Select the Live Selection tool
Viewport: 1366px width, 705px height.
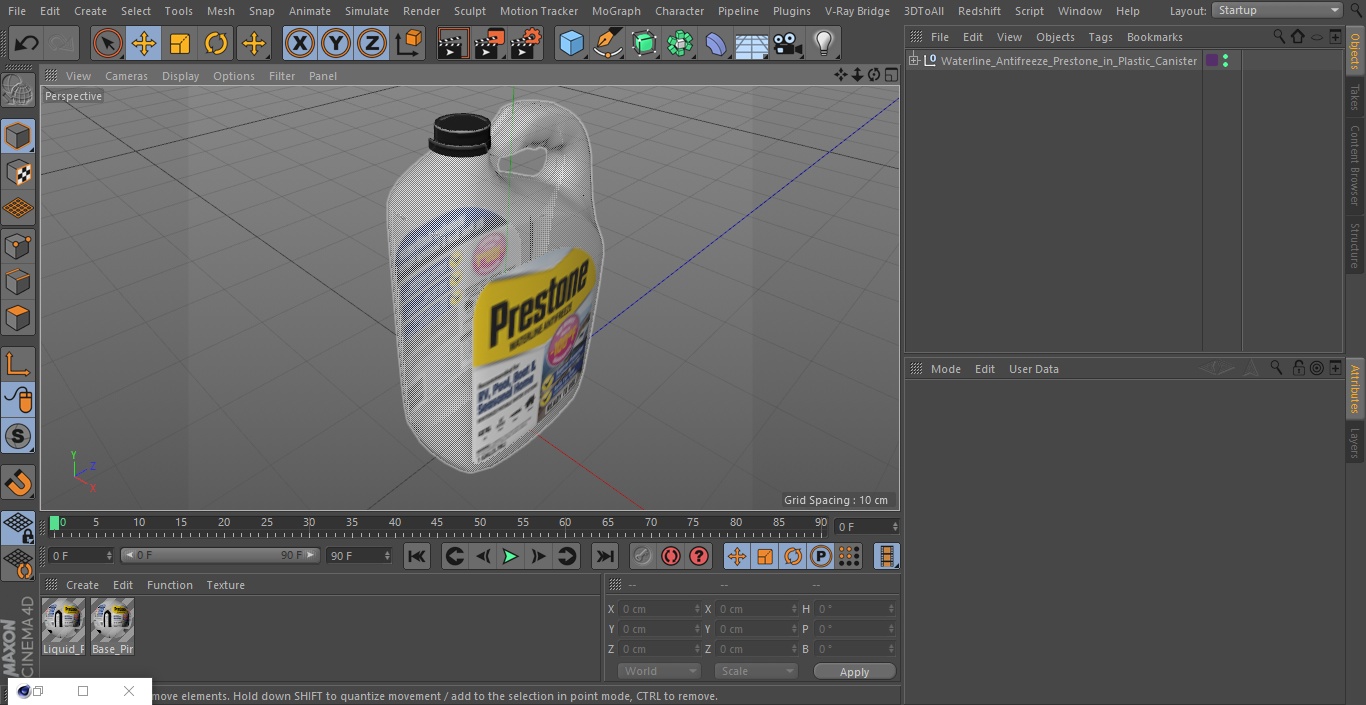tap(108, 43)
